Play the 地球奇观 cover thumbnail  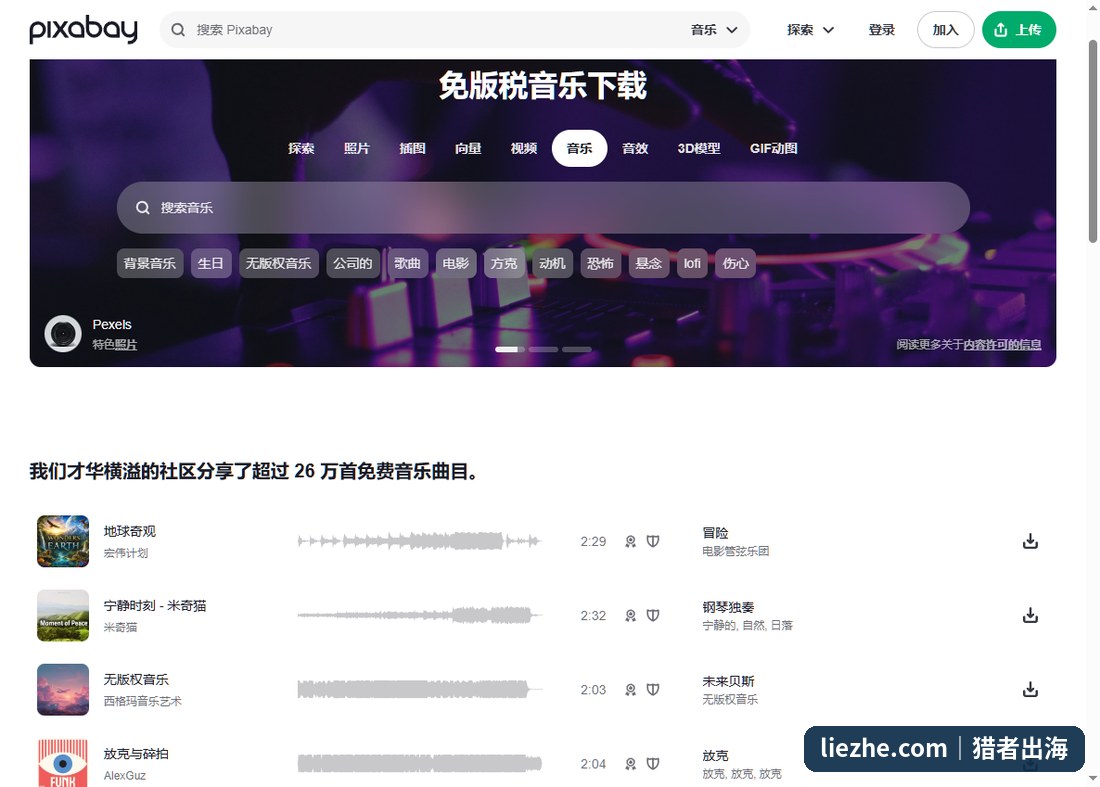point(63,541)
